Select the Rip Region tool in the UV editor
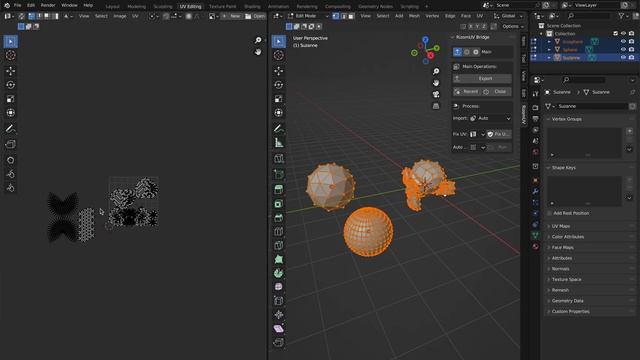This screenshot has height=360, width=640. (11, 144)
